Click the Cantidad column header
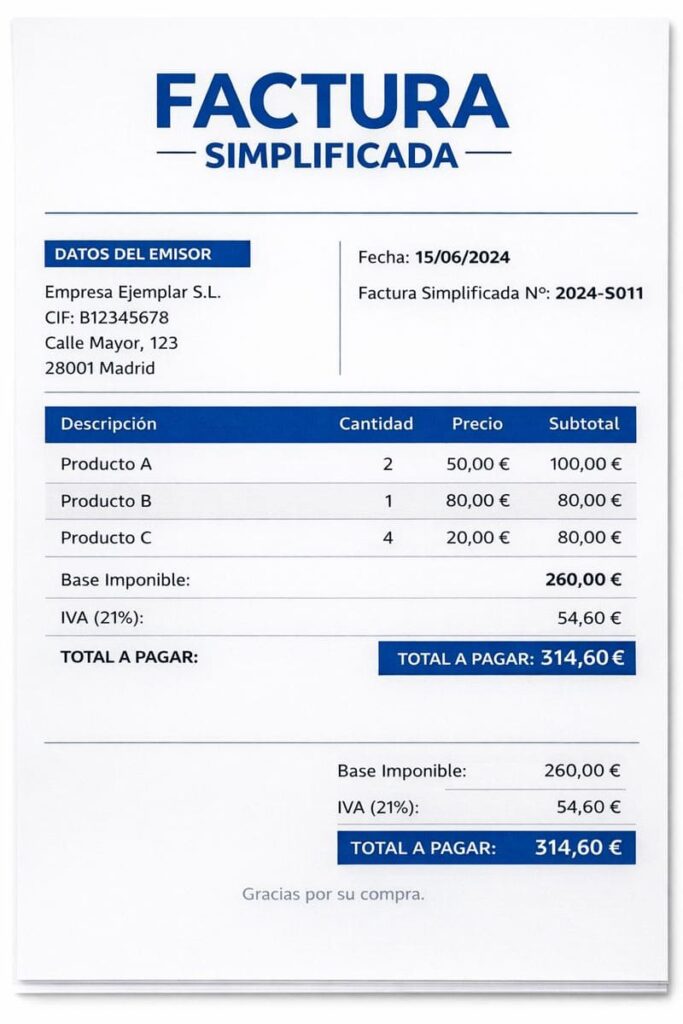This screenshot has height=1024, width=683. coord(376,424)
